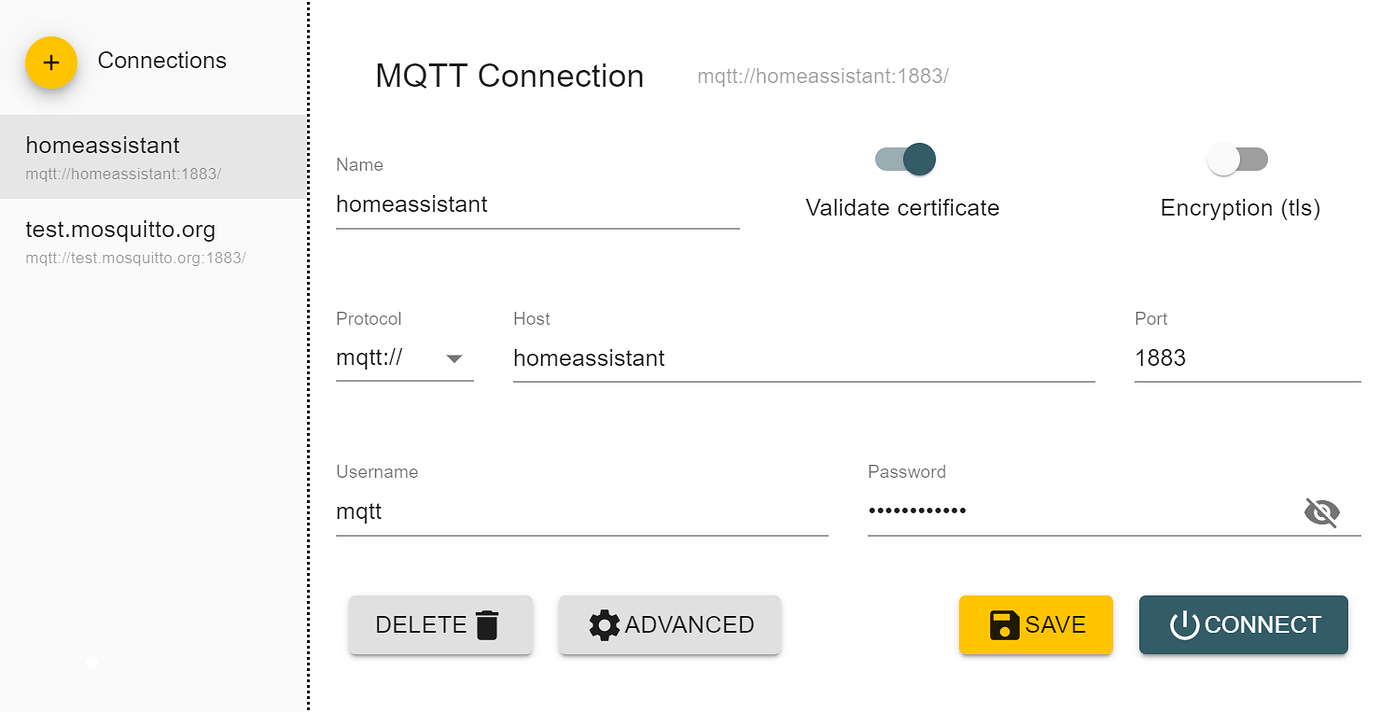The image size is (1380, 712).
Task: Click the Username field containing mqtt
Action: pos(580,511)
